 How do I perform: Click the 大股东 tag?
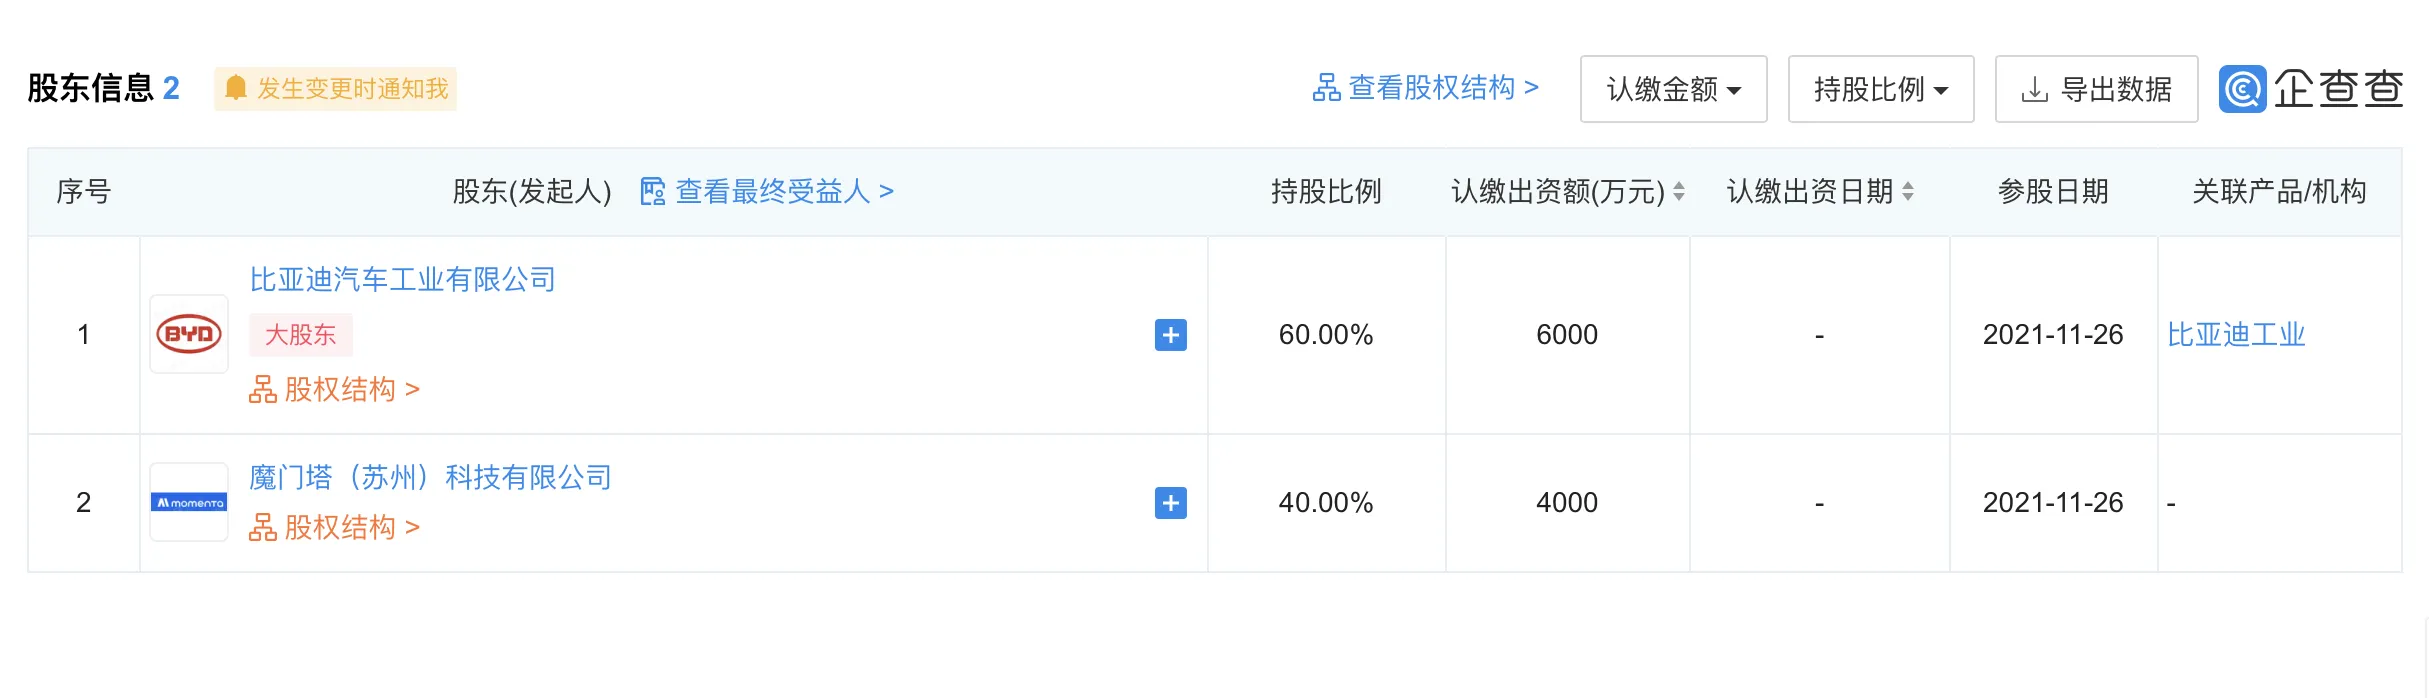(301, 335)
